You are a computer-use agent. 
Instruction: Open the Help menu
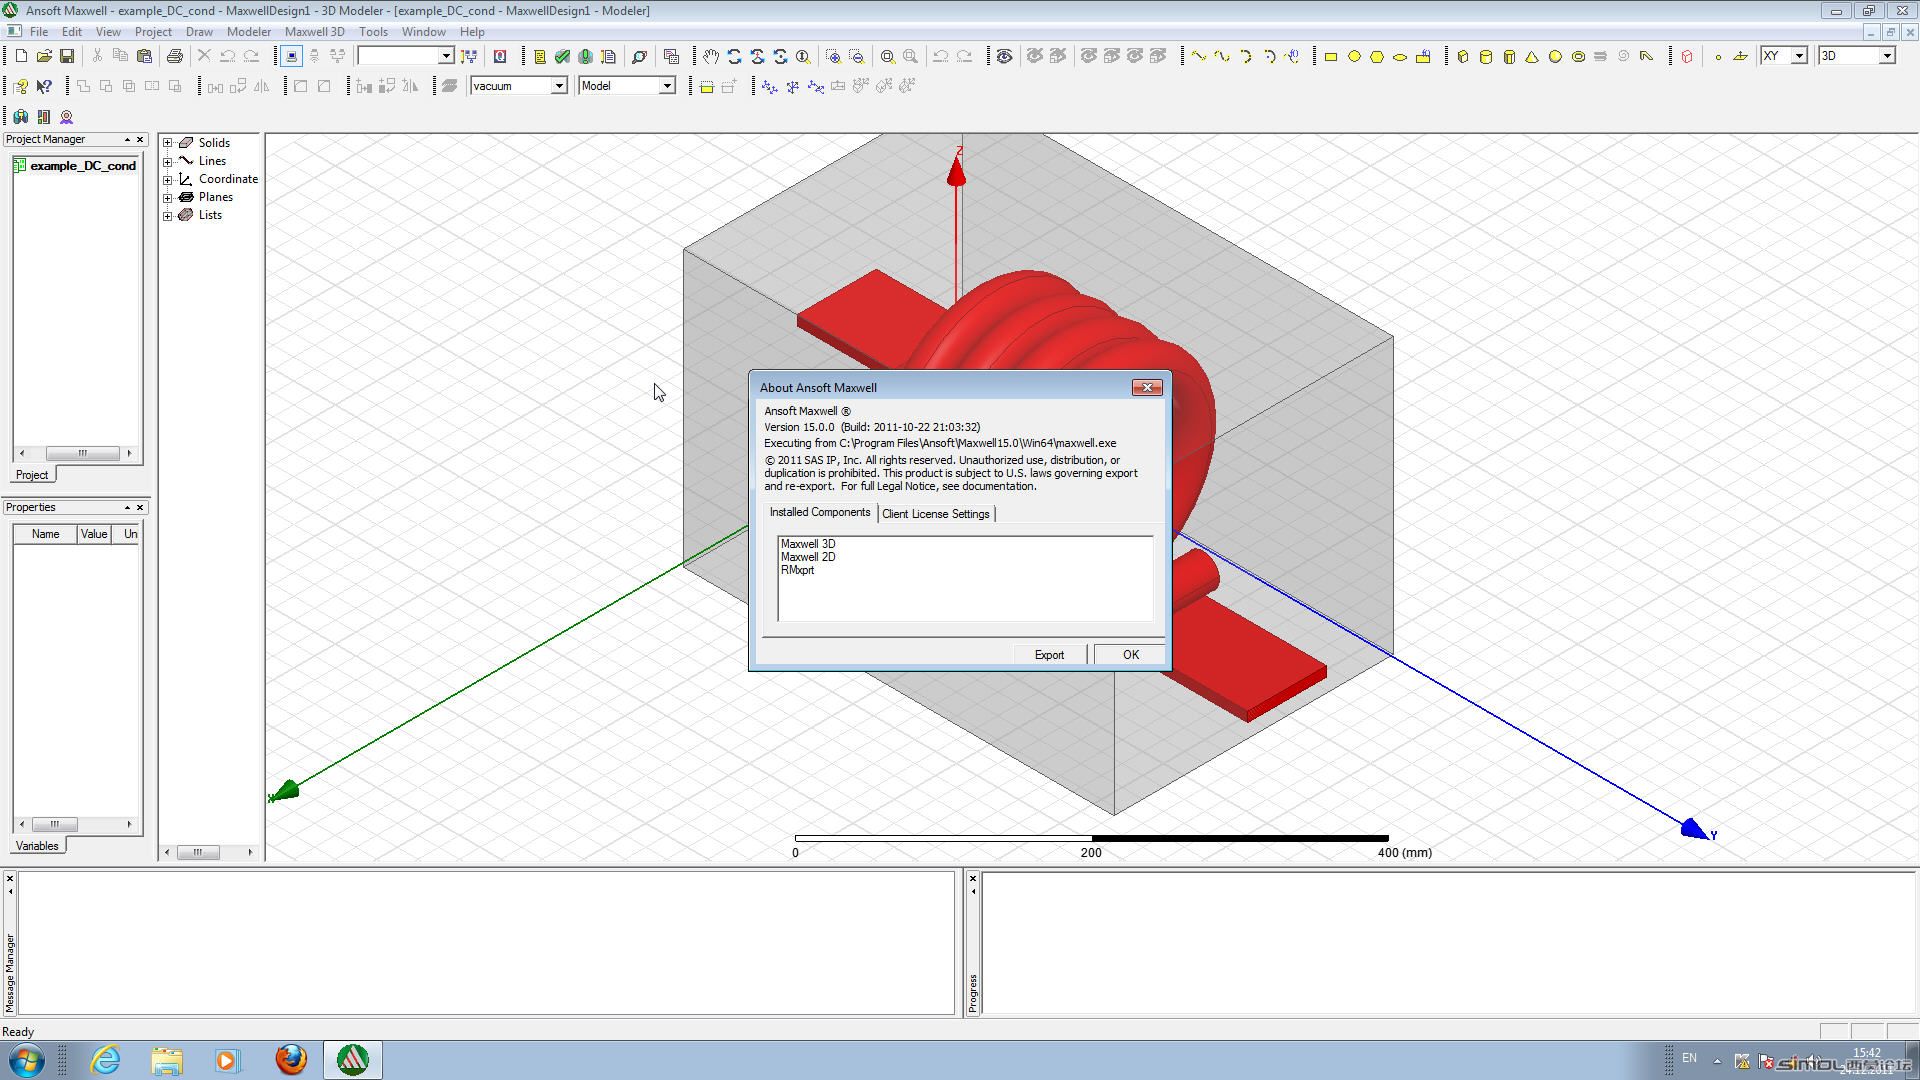click(x=472, y=31)
